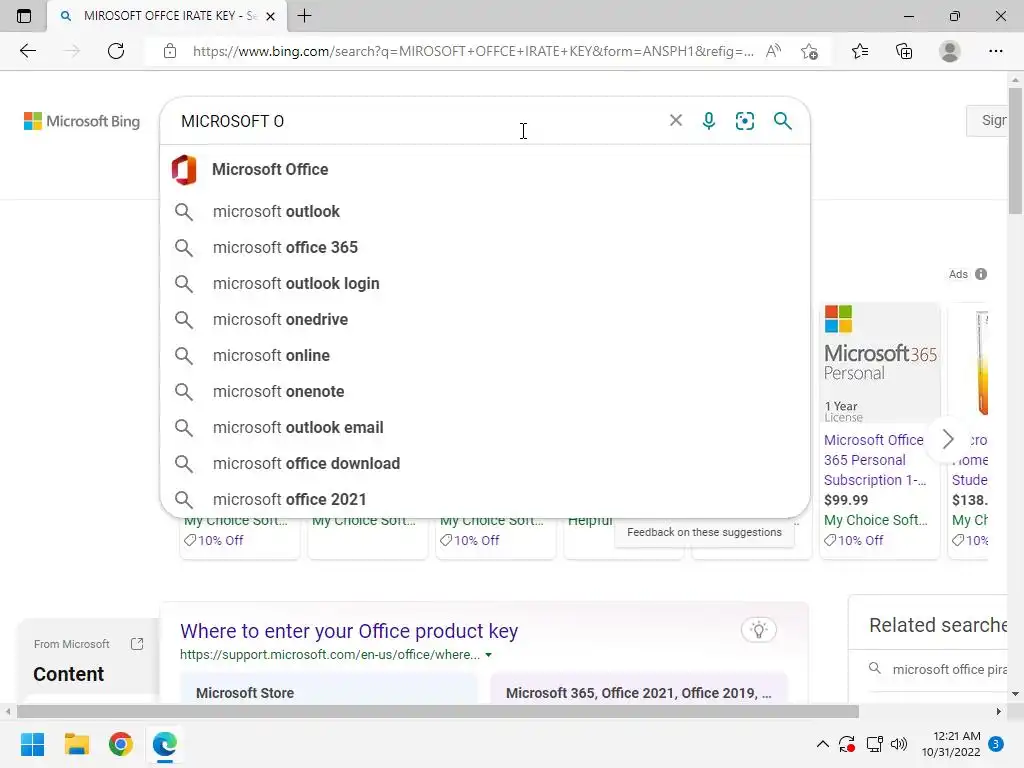Choose the microsoft outlook email suggestion
Viewport: 1024px width, 768px height.
(x=485, y=427)
